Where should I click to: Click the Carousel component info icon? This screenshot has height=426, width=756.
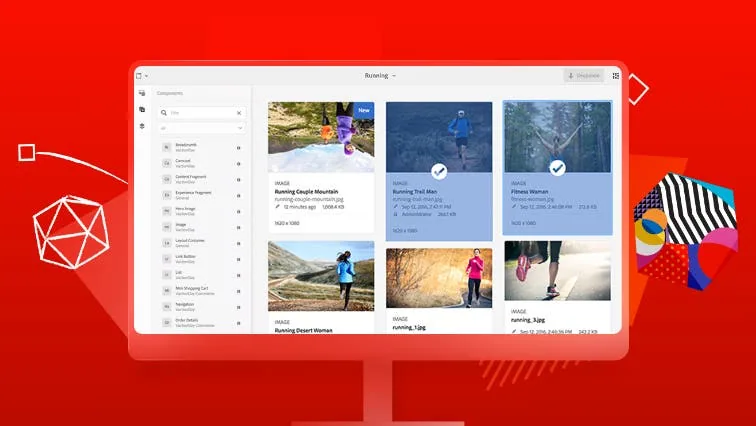point(238,163)
